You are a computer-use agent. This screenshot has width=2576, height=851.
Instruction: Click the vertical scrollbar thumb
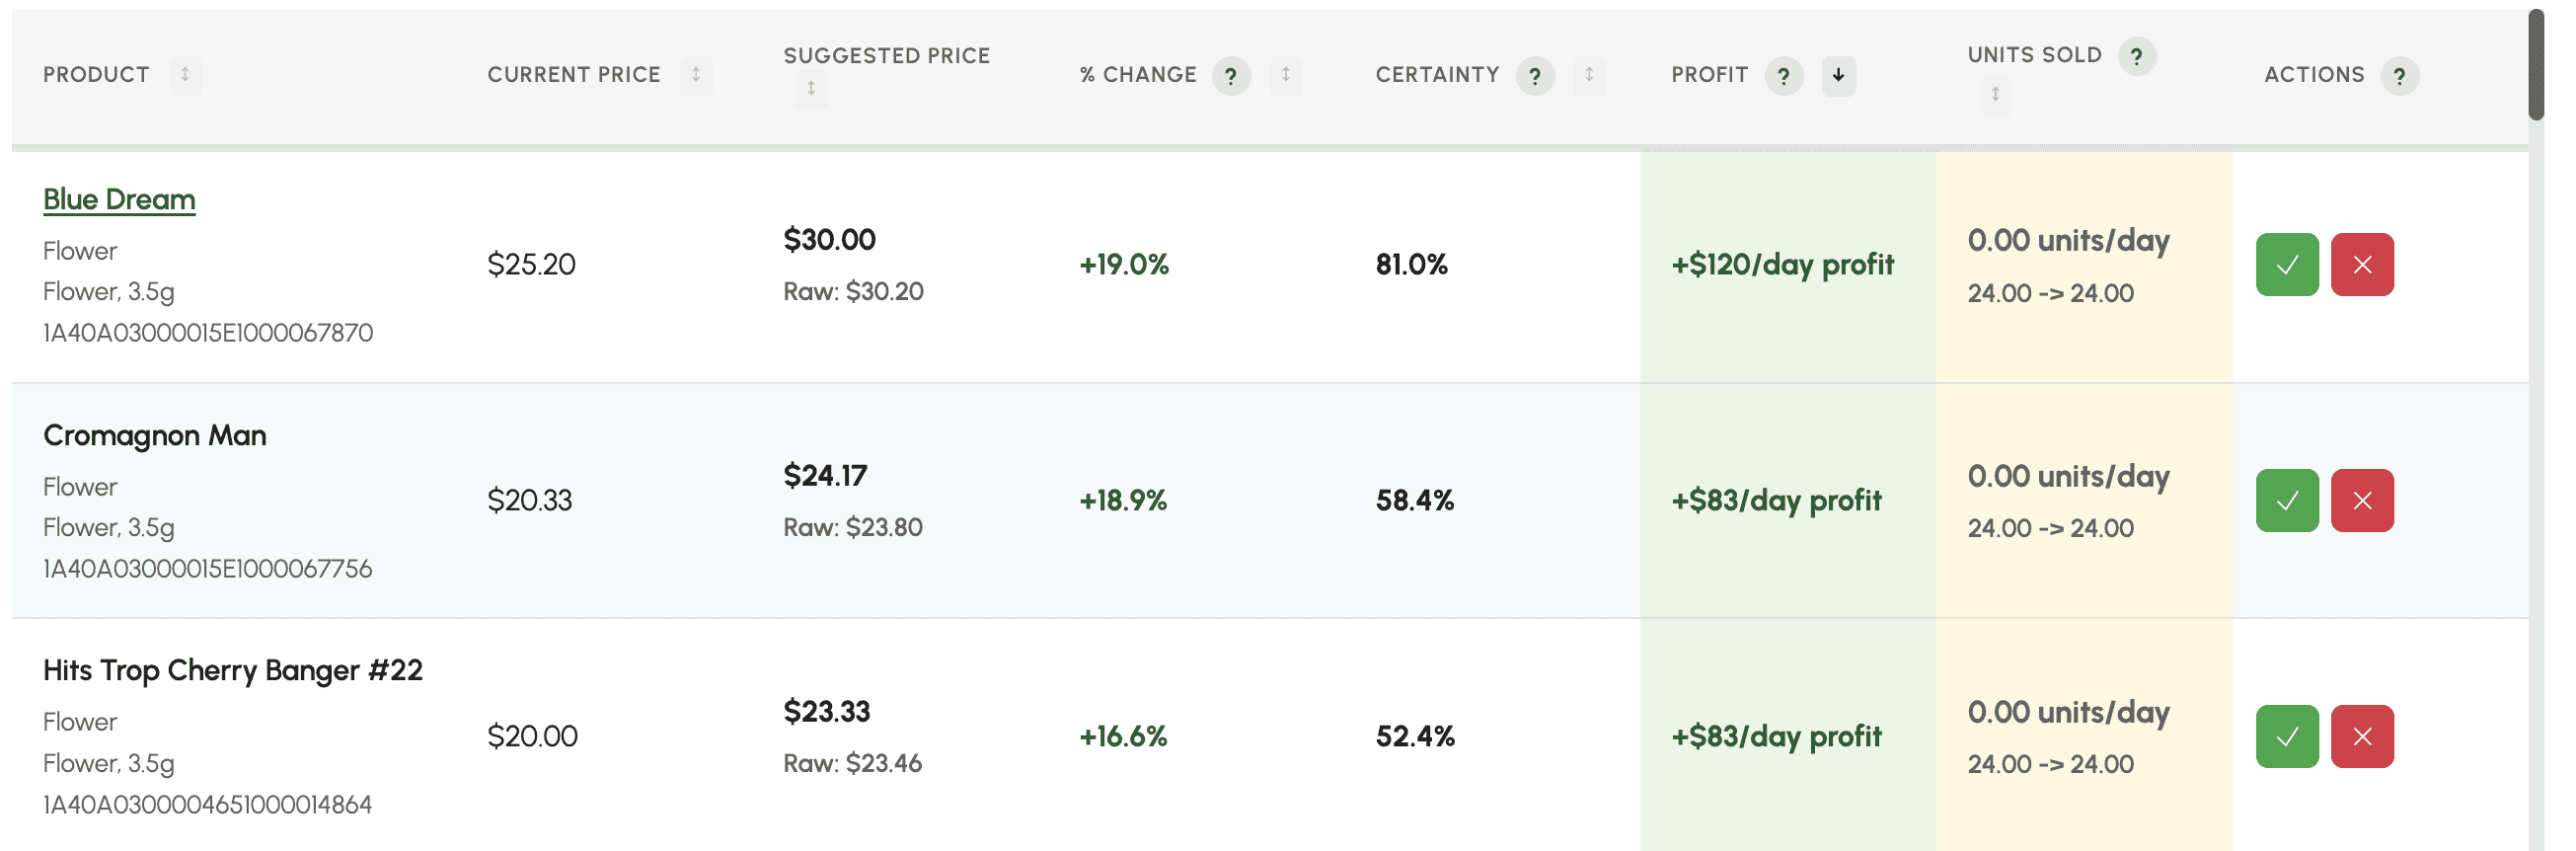(x=2535, y=66)
